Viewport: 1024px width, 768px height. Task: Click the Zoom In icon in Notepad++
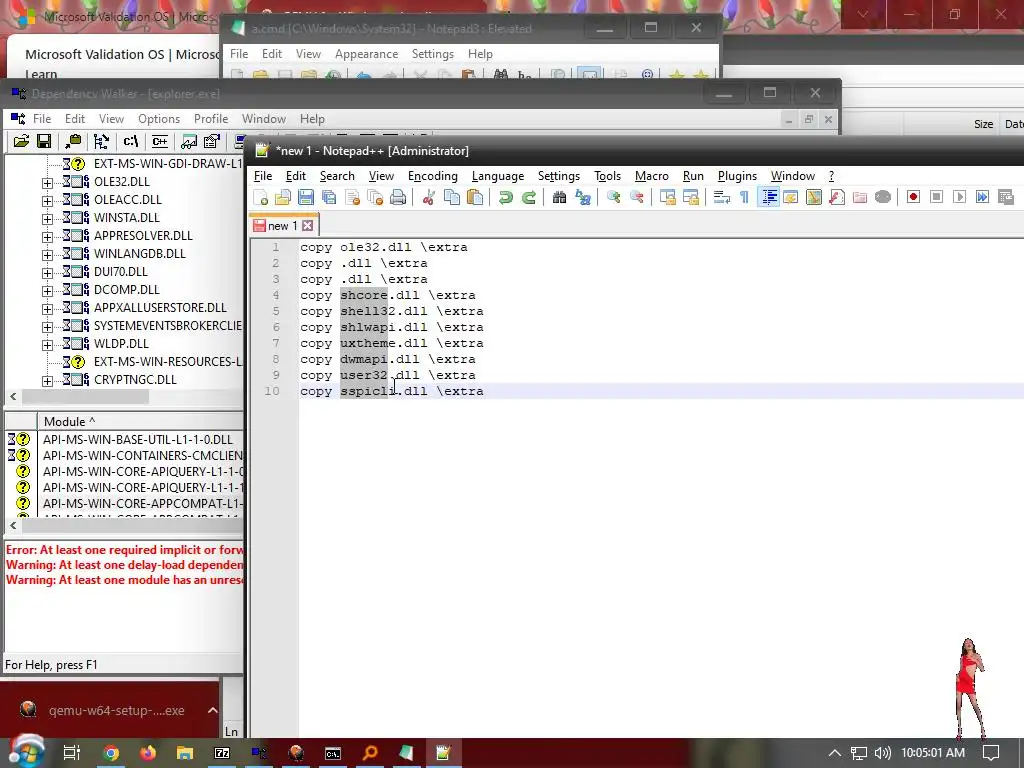click(613, 197)
